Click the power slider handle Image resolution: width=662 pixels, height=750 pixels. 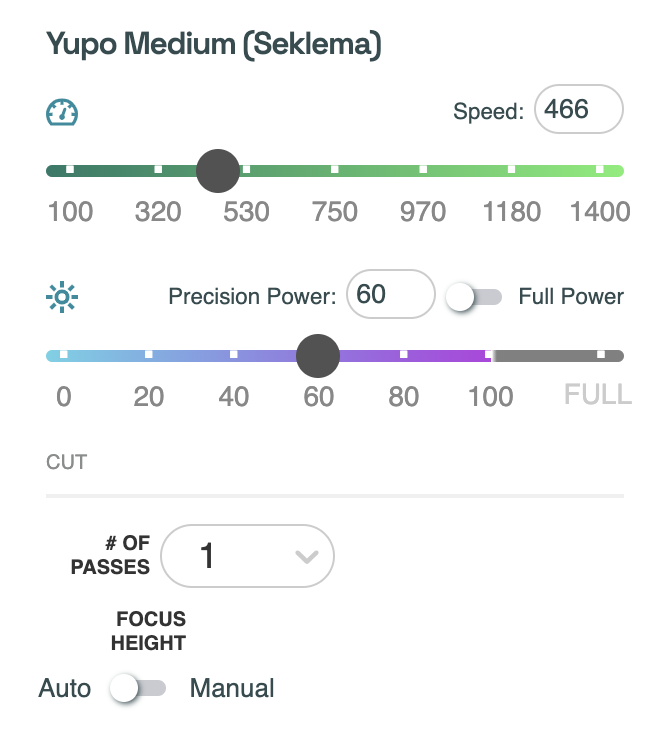click(319, 355)
